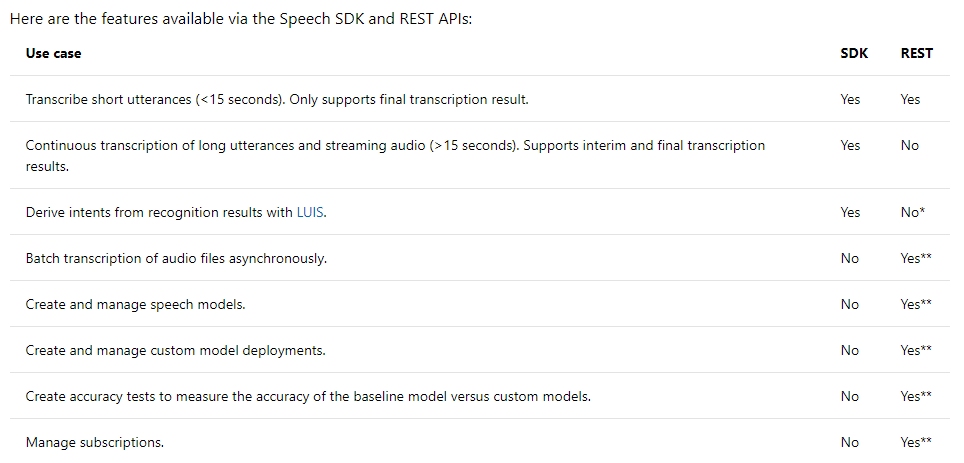The image size is (964, 463).
Task: Select the "Continuous transcription of long utterances" text
Action: (395, 146)
